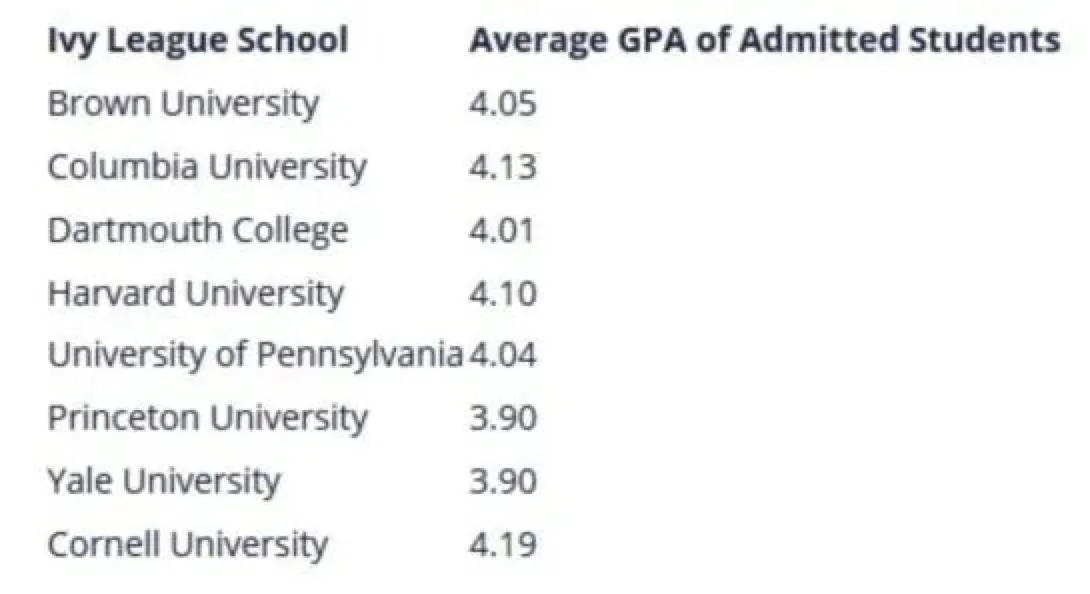This screenshot has height=594, width=1090.
Task: Click Pennsylvania's 4.04 GPA value
Action: click(503, 355)
